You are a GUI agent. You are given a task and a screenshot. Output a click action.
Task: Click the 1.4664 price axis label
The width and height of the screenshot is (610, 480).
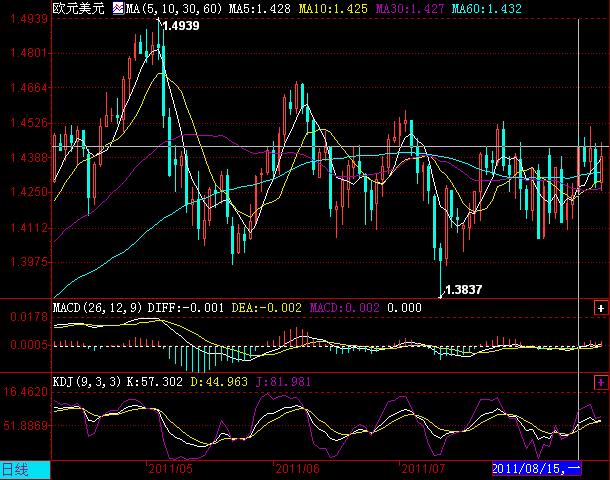pyautogui.click(x=28, y=88)
